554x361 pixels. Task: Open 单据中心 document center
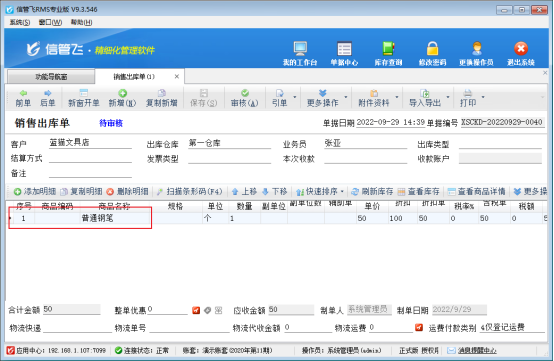[344, 49]
